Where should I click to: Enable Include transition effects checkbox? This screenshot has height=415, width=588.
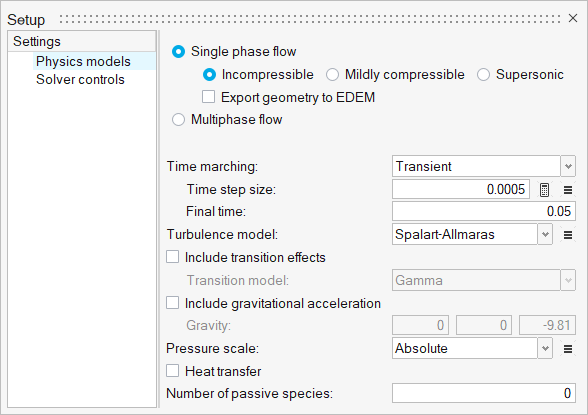pos(172,257)
